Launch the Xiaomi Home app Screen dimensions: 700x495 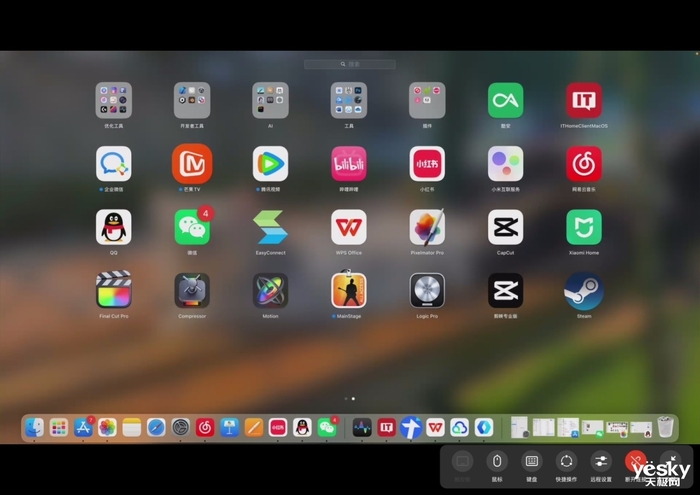coord(584,227)
